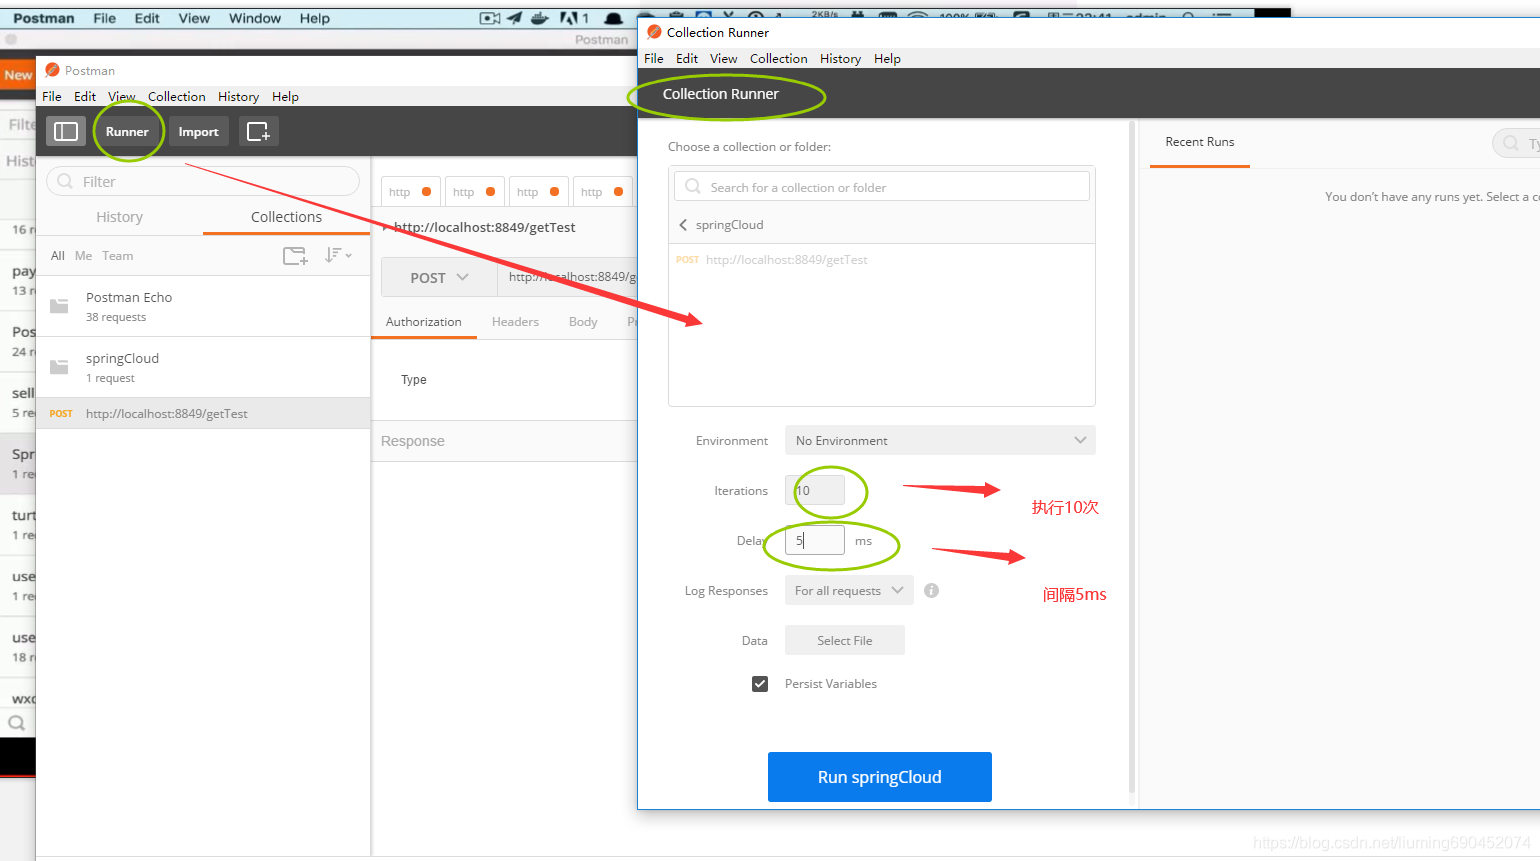Click paper plane icon in macOS menu bar
The image size is (1540, 861).
point(515,18)
